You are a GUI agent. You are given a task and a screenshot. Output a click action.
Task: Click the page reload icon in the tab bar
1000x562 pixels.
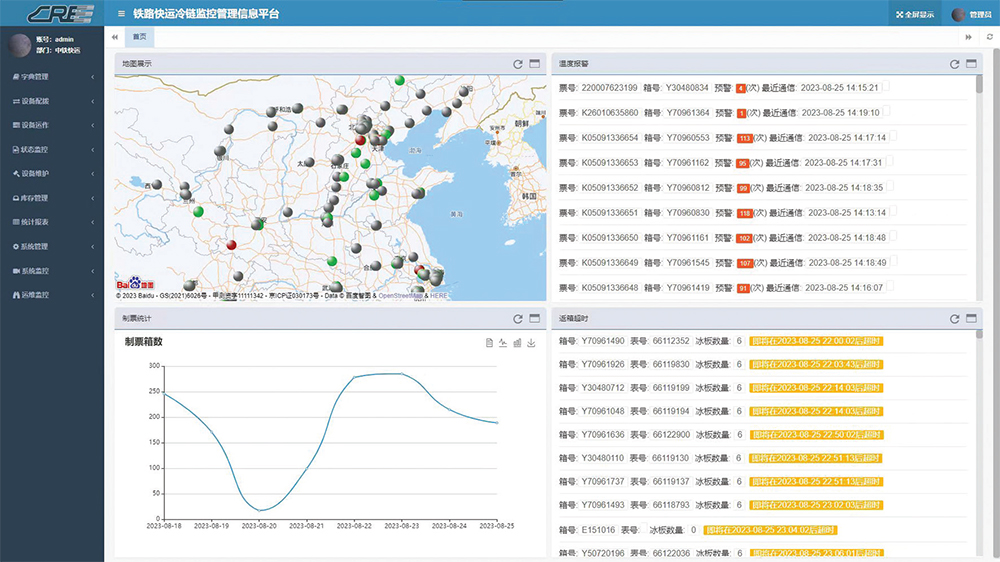click(x=989, y=37)
